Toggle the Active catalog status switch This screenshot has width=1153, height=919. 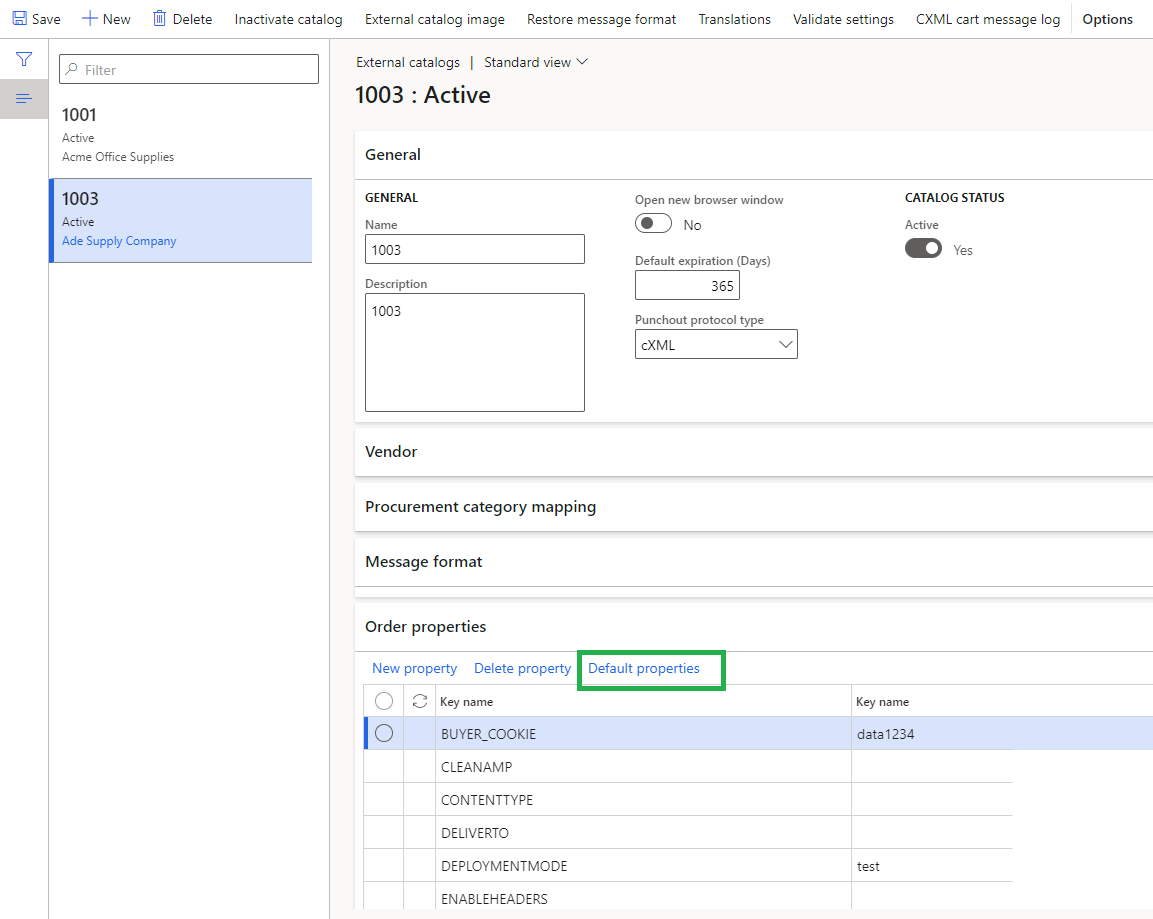pos(923,249)
